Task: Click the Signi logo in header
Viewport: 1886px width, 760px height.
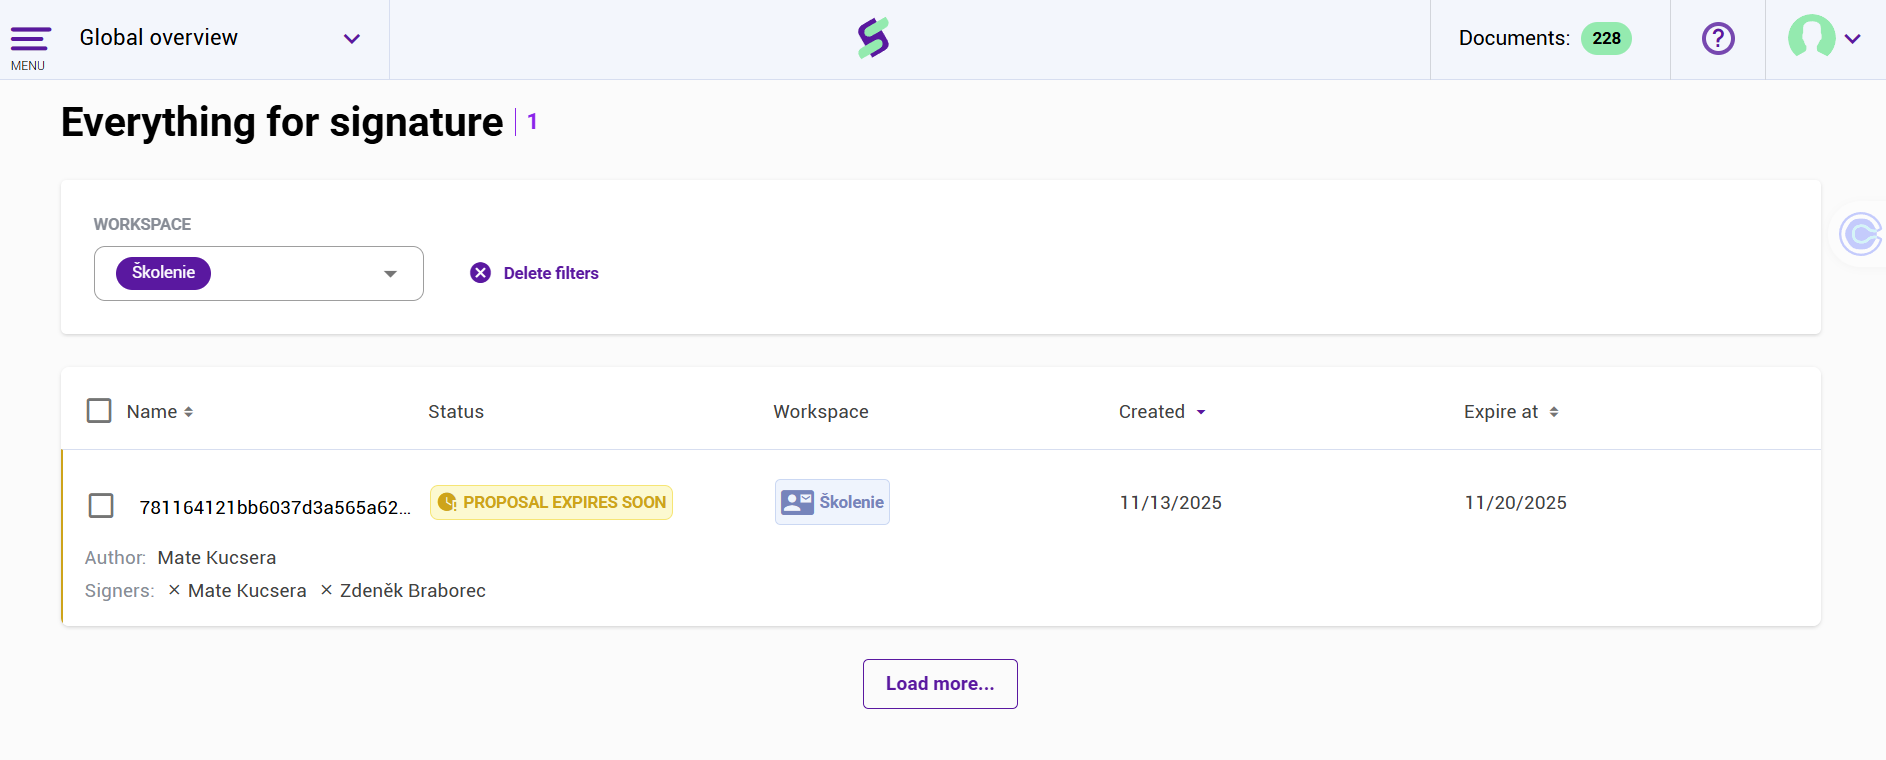Action: pos(873,38)
